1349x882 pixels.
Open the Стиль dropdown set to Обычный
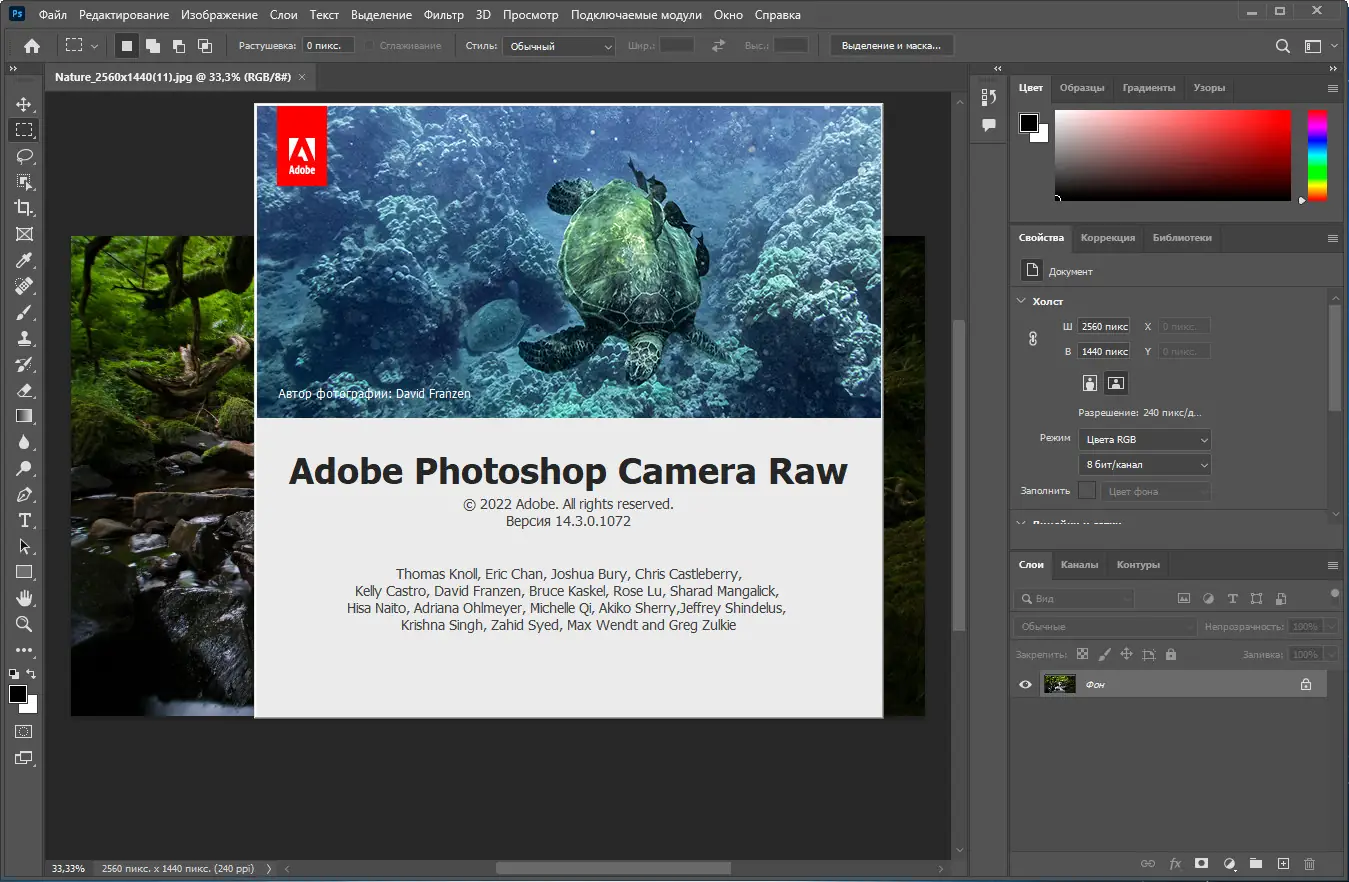pos(558,46)
